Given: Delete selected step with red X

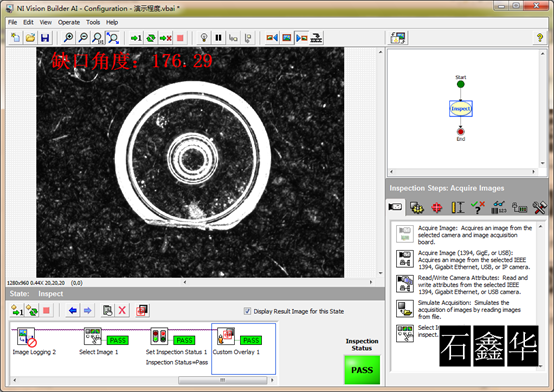Looking at the screenshot, I should coord(122,311).
